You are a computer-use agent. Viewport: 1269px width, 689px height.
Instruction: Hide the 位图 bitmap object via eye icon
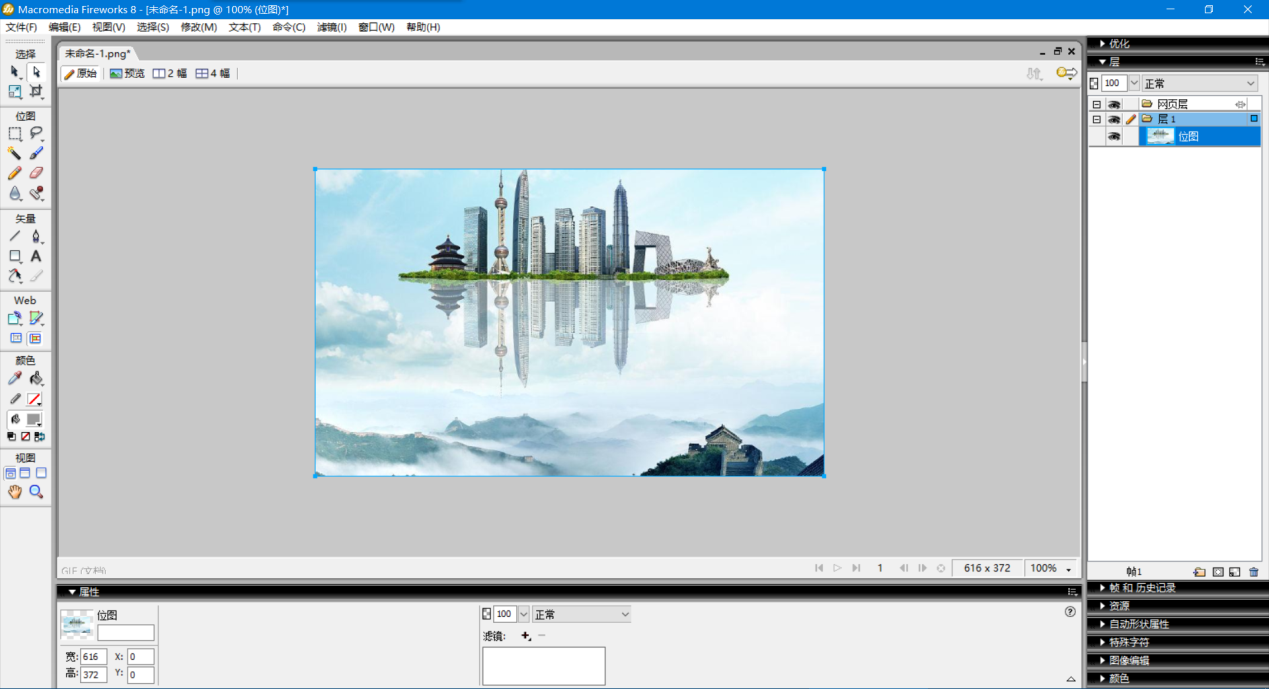(x=1113, y=137)
